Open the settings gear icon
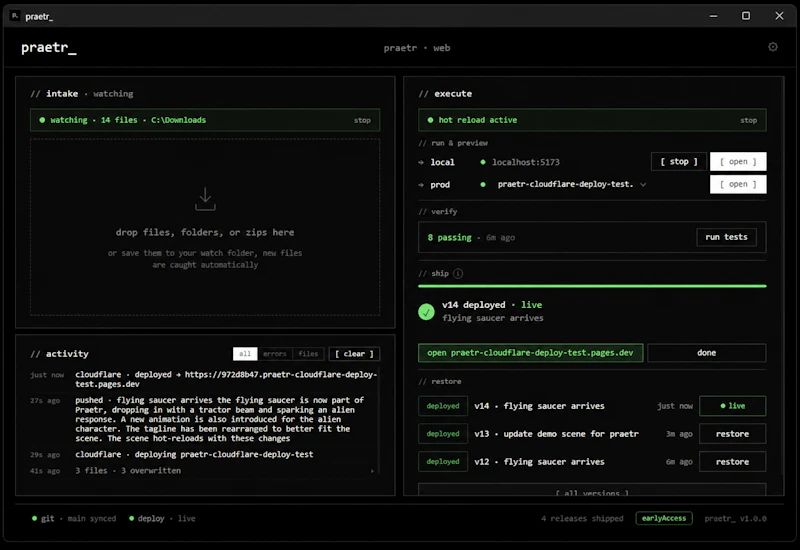The width and height of the screenshot is (800, 550). tap(773, 47)
